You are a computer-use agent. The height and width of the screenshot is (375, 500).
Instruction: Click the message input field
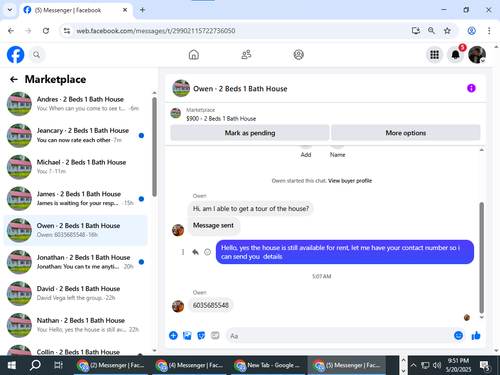[340, 336]
